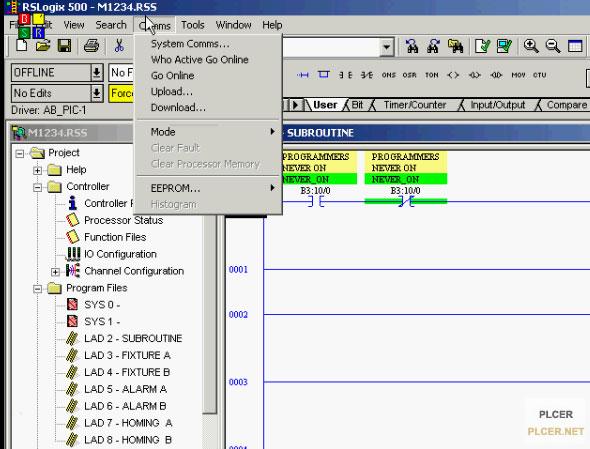This screenshot has width=590, height=449.
Task: Switch to the User instruction tab
Action: [325, 105]
